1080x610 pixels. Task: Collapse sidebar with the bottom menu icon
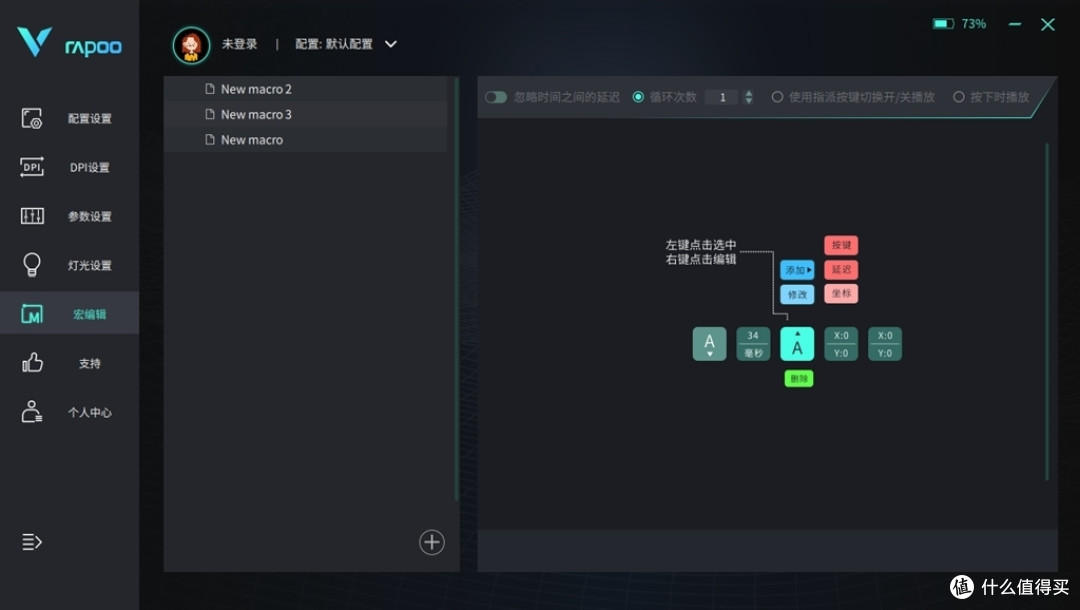pos(32,542)
